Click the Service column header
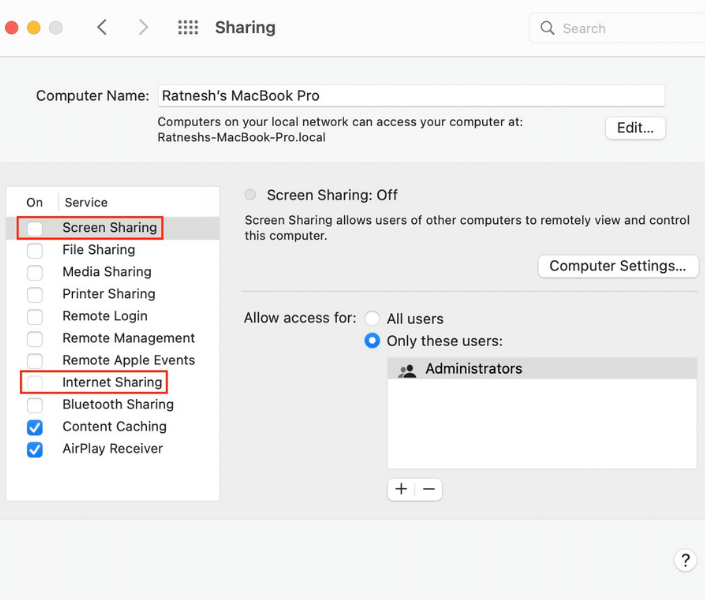This screenshot has width=705, height=600. tap(86, 202)
